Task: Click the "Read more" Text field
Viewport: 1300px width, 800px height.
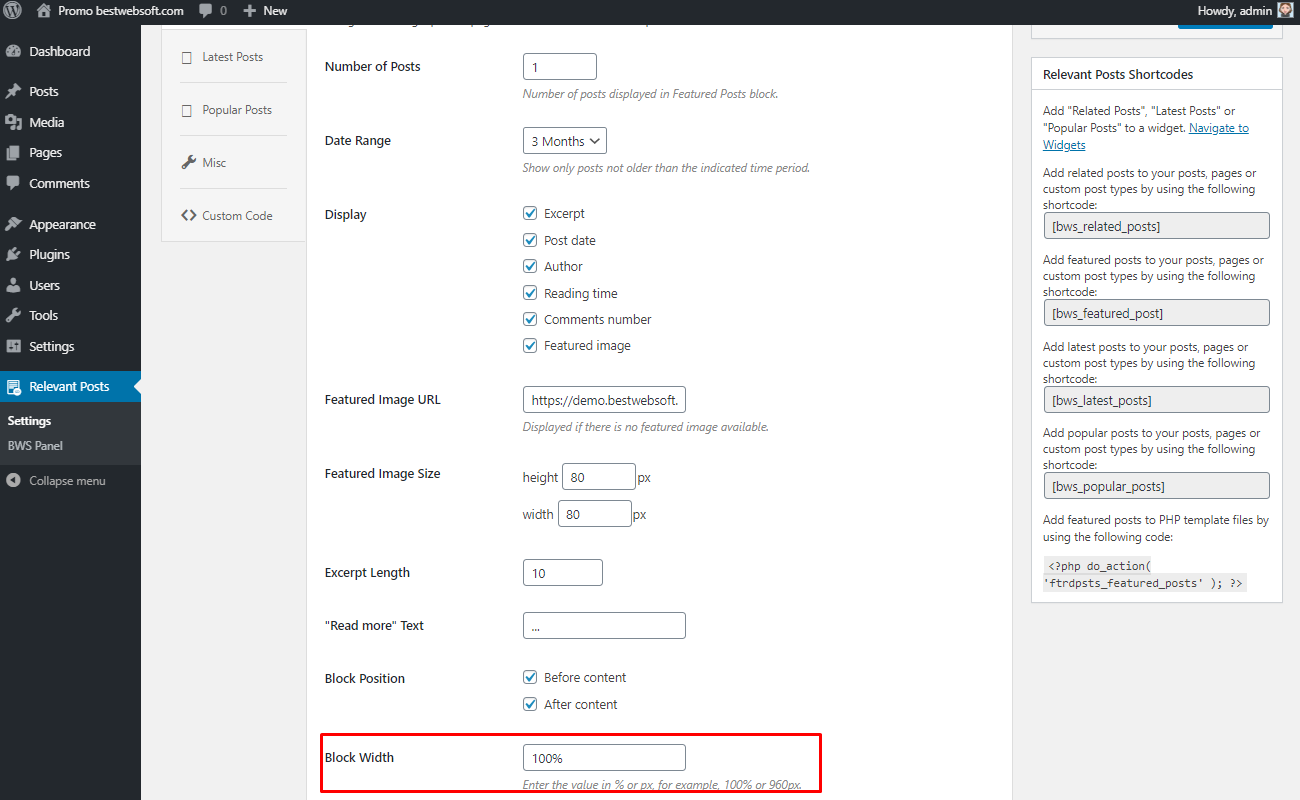Action: coord(604,625)
